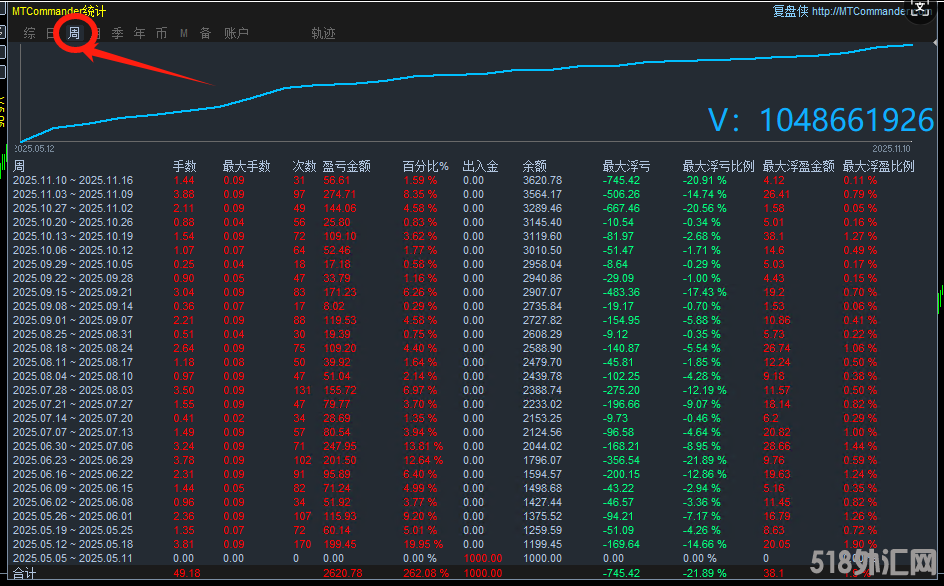The width and height of the screenshot is (944, 586).
Task: Open the http://MTCommander link
Action: [857, 12]
